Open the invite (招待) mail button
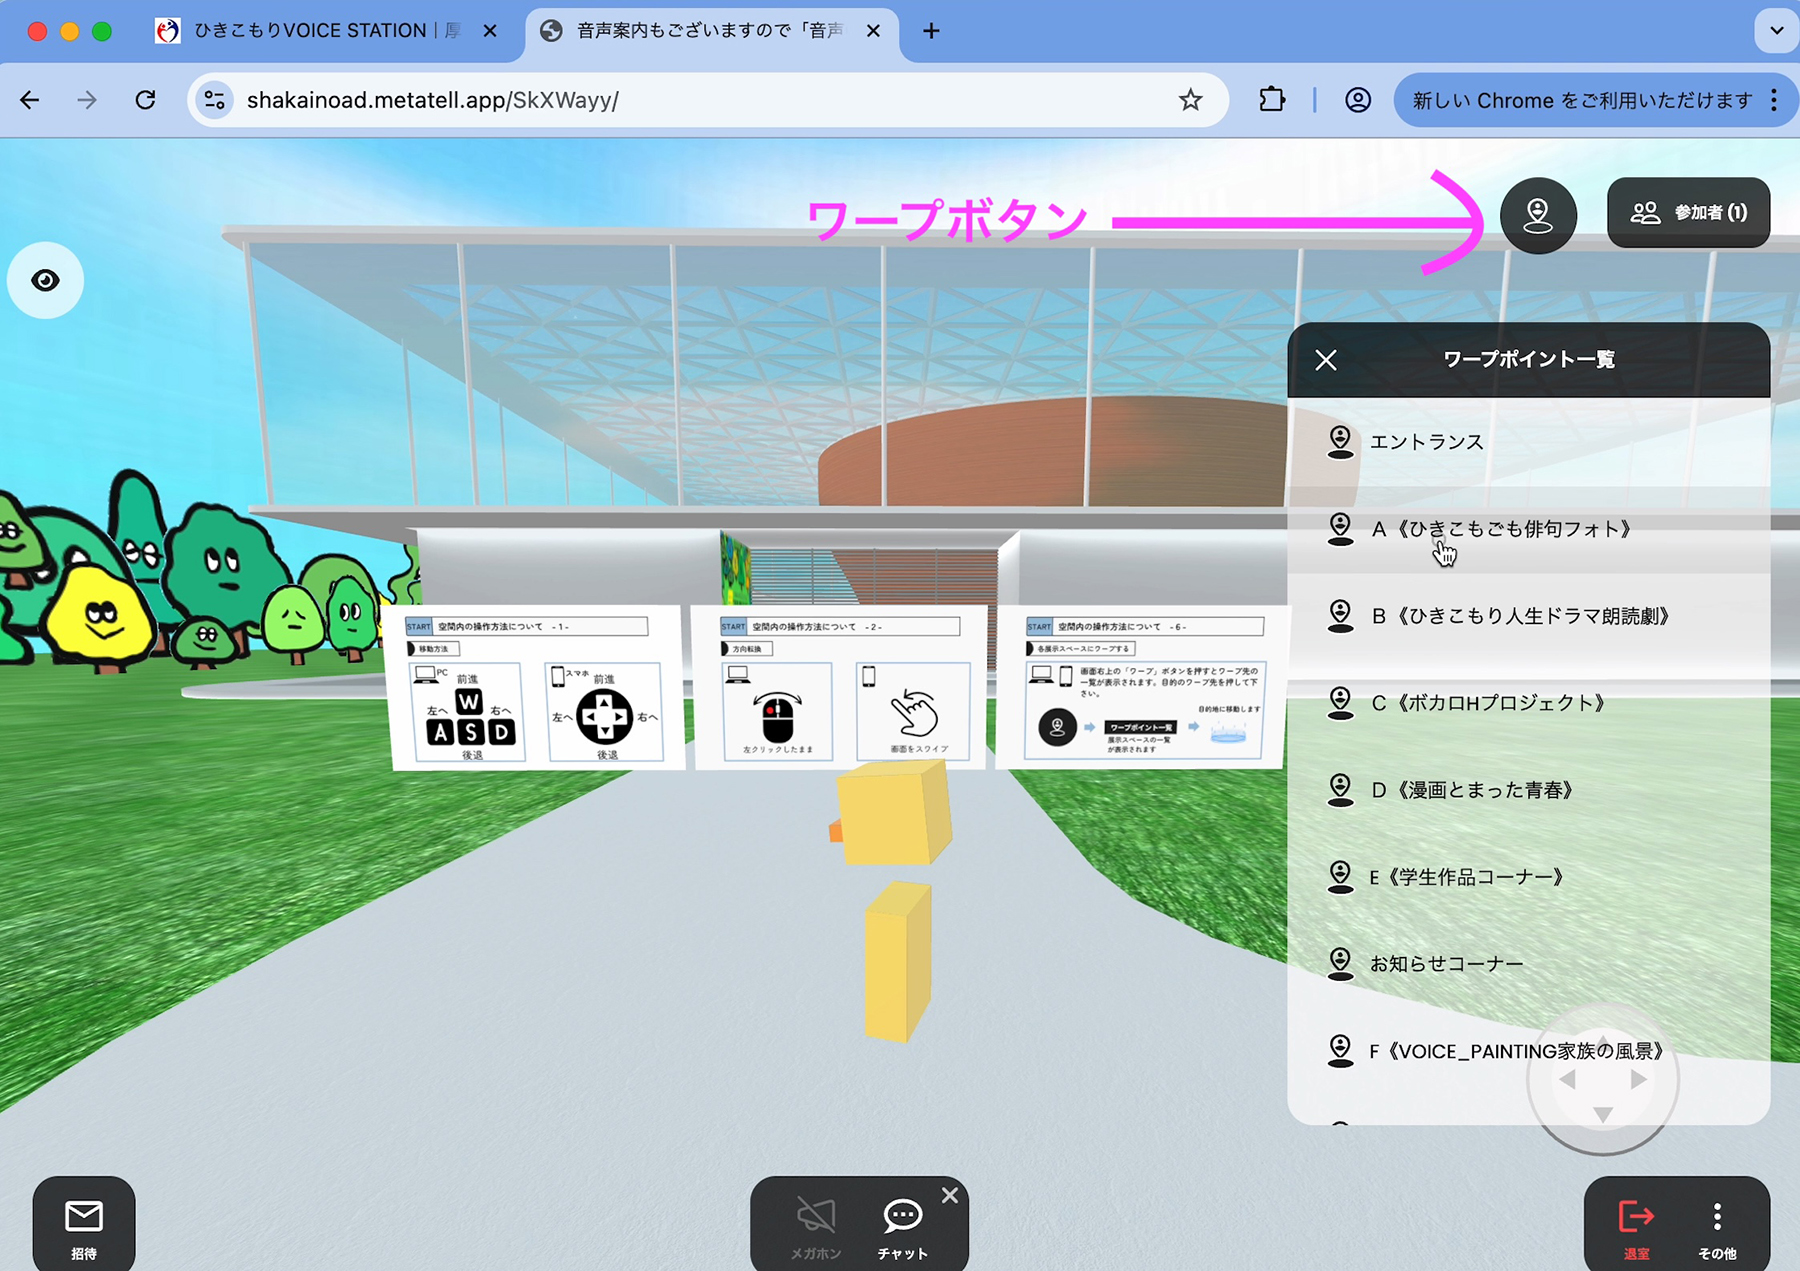The image size is (1800, 1271). (84, 1227)
